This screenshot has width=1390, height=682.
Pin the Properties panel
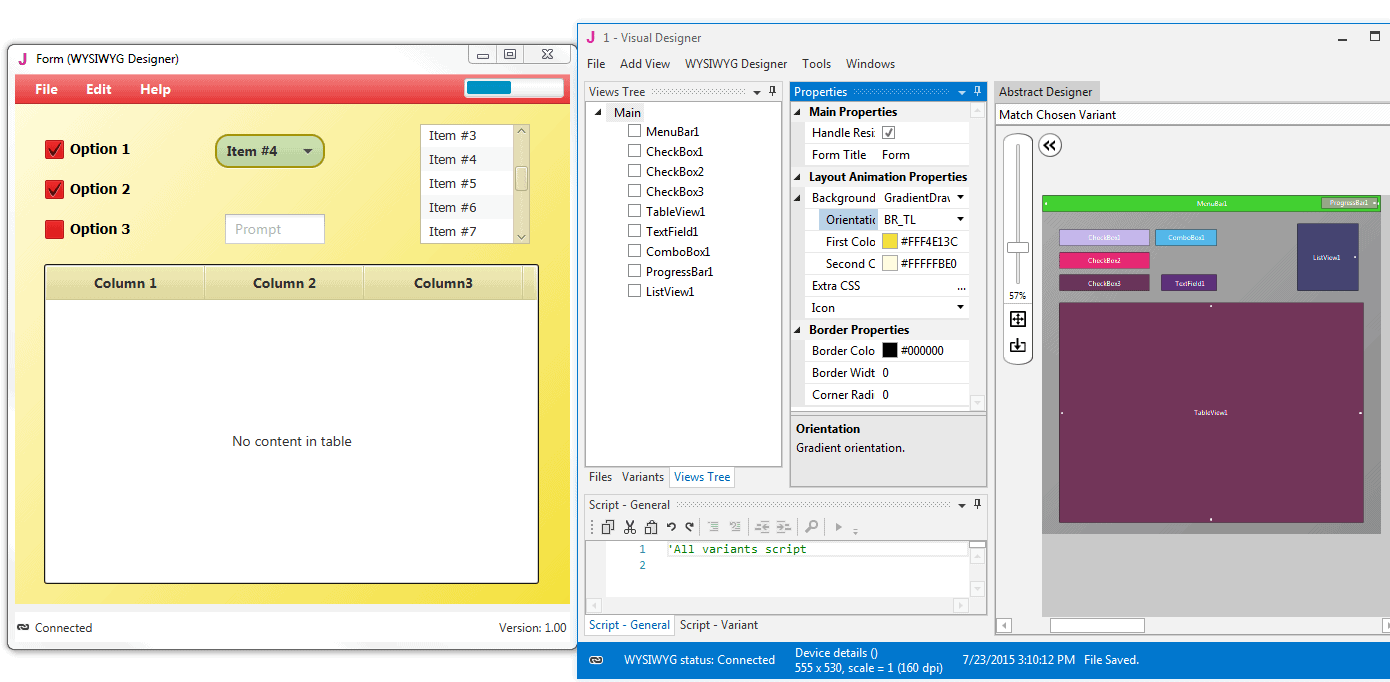coord(978,92)
